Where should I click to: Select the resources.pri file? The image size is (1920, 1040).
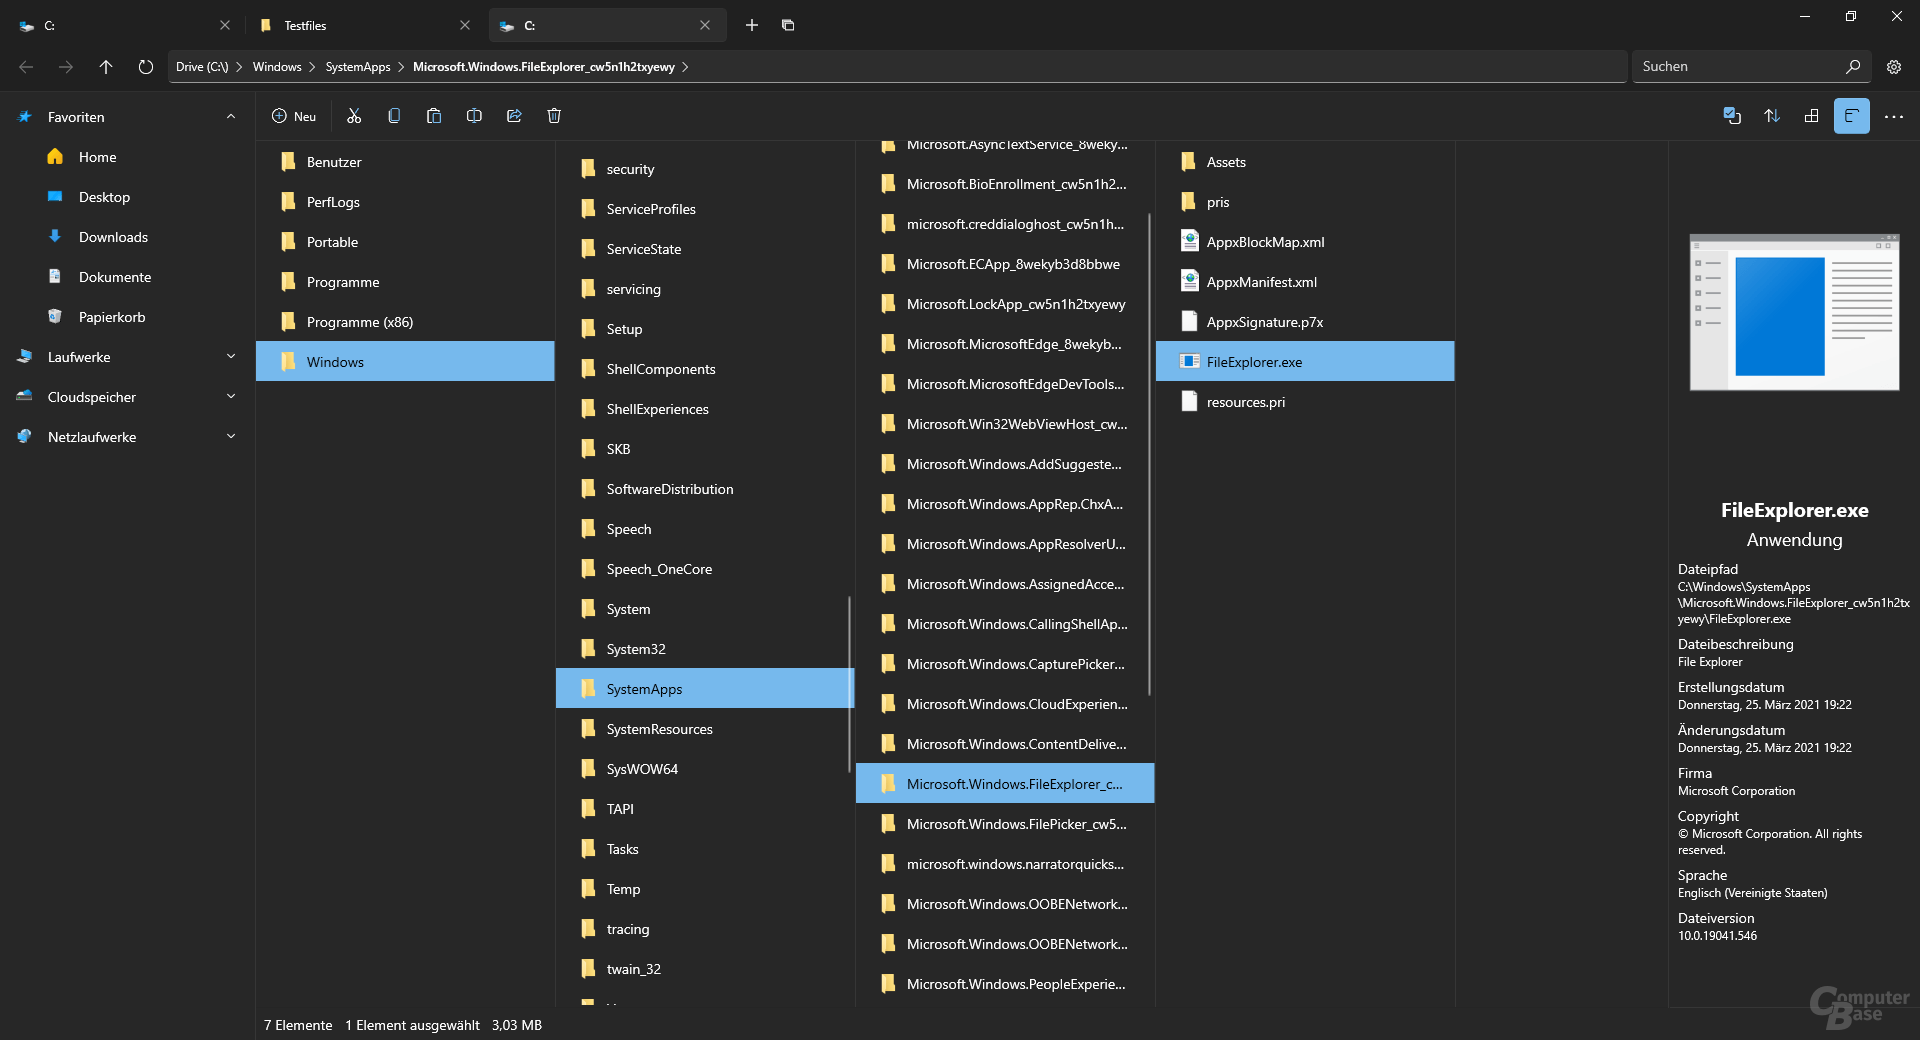[x=1305, y=402]
